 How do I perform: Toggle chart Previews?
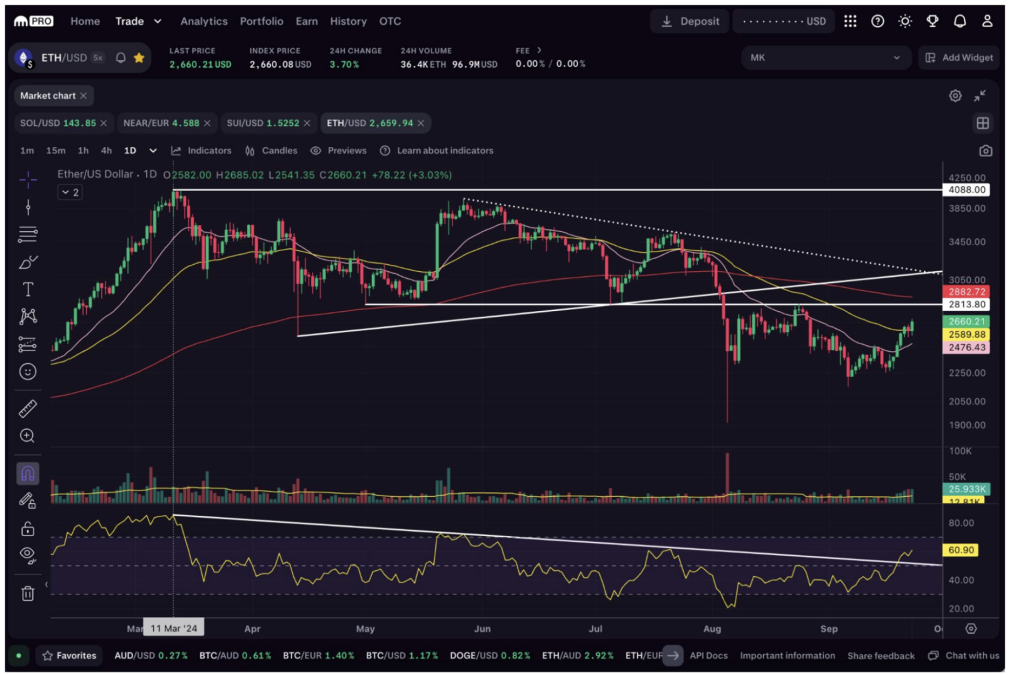338,151
